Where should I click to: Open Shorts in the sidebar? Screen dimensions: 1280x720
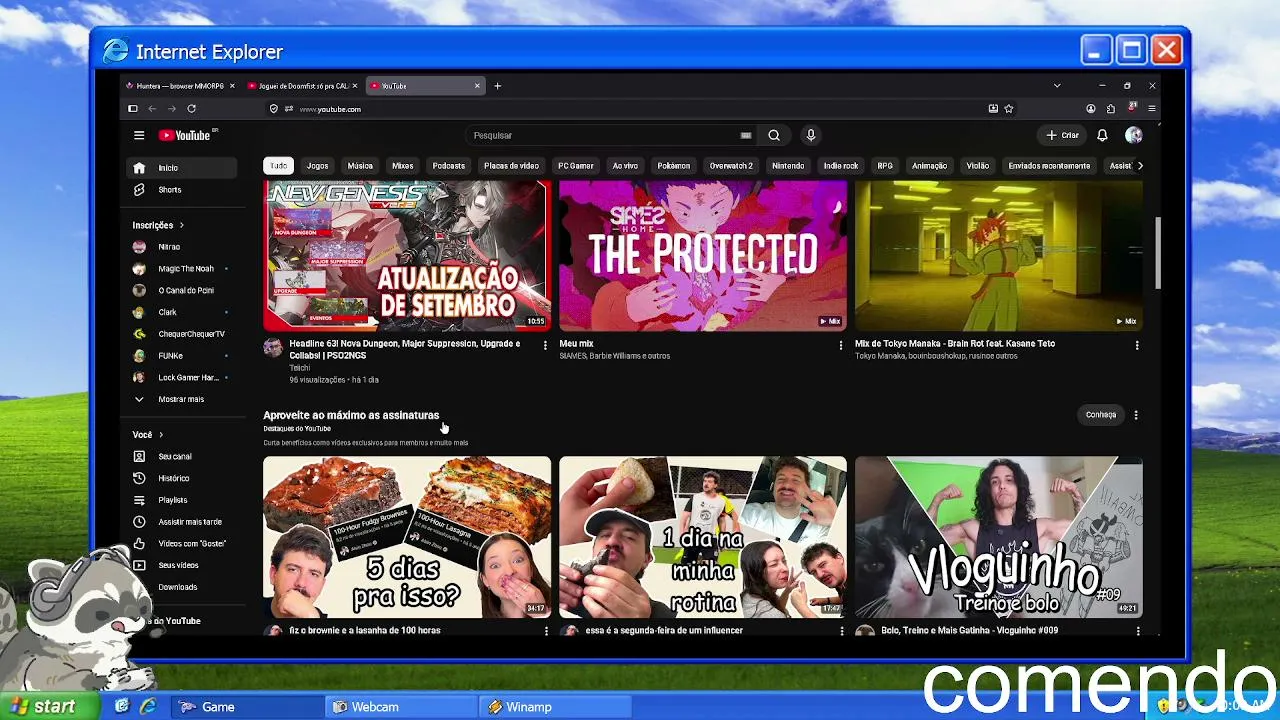point(182,190)
